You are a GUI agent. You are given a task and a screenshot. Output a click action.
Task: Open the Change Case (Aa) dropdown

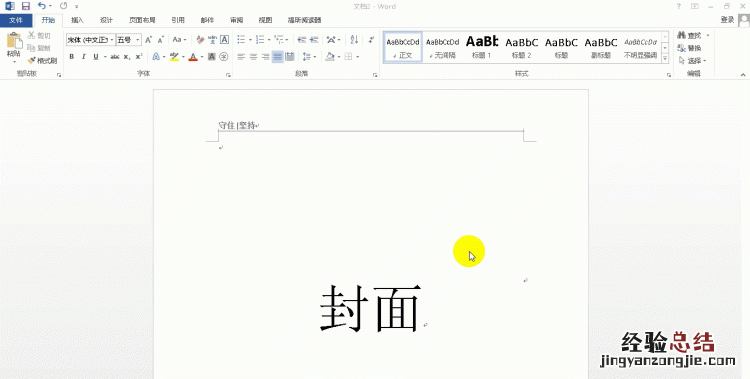coord(179,40)
